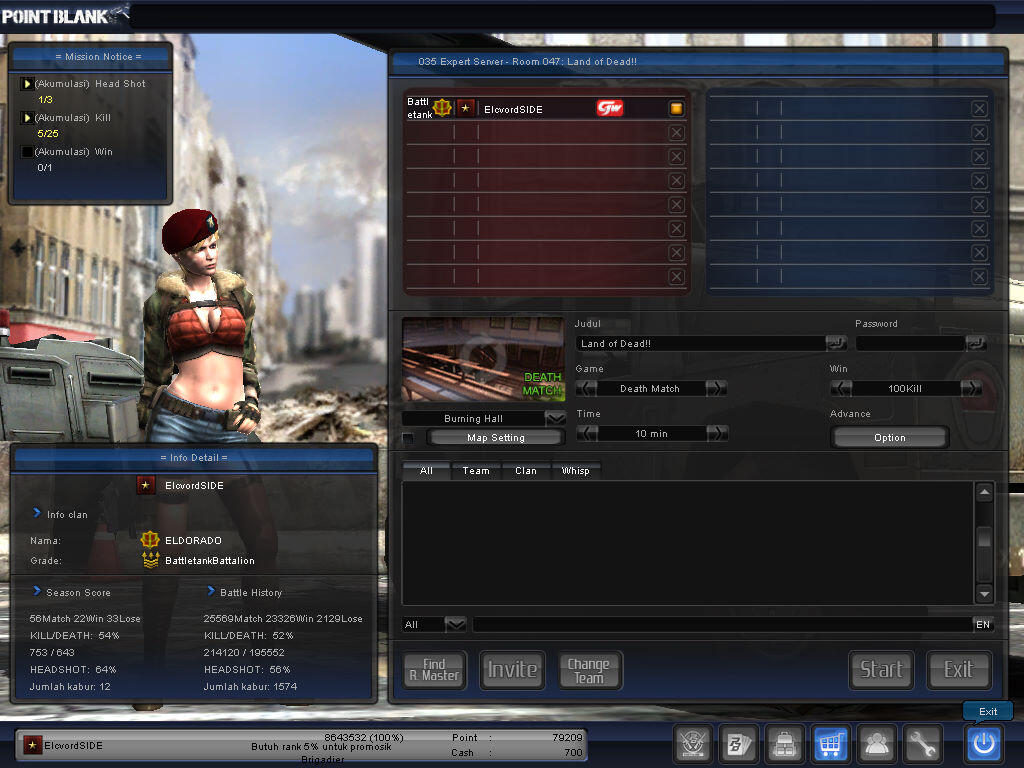This screenshot has width=1024, height=768.
Task: Click the Password input field
Action: coord(910,343)
